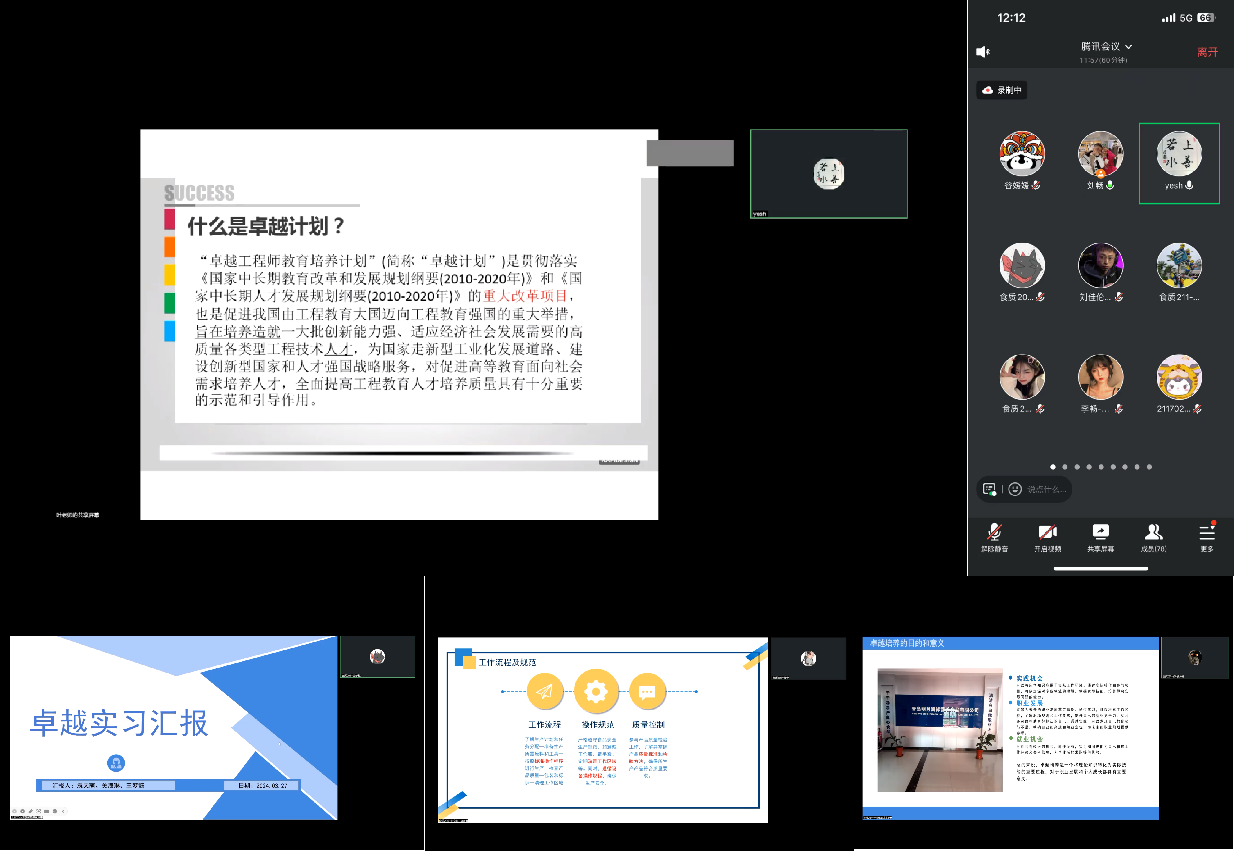The height and width of the screenshot is (851, 1235).
Task: Click the gear 操作规范 circle icon
Action: pyautogui.click(x=596, y=691)
